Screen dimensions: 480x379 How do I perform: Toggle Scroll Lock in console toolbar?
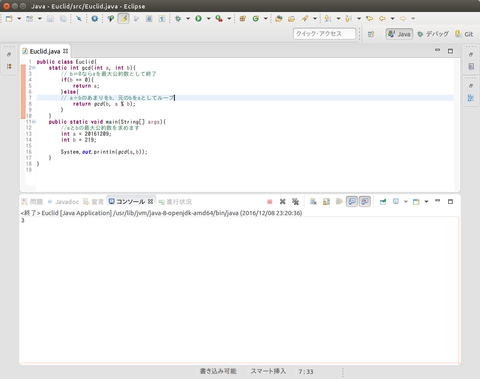pyautogui.click(x=326, y=201)
